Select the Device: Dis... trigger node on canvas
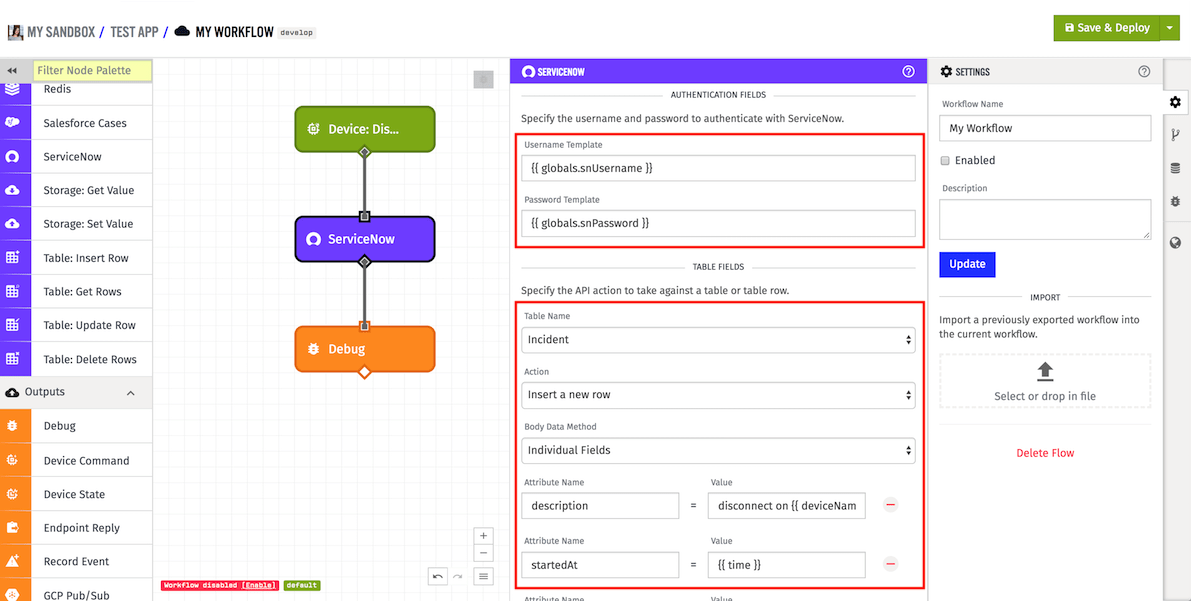1191x601 pixels. (365, 129)
